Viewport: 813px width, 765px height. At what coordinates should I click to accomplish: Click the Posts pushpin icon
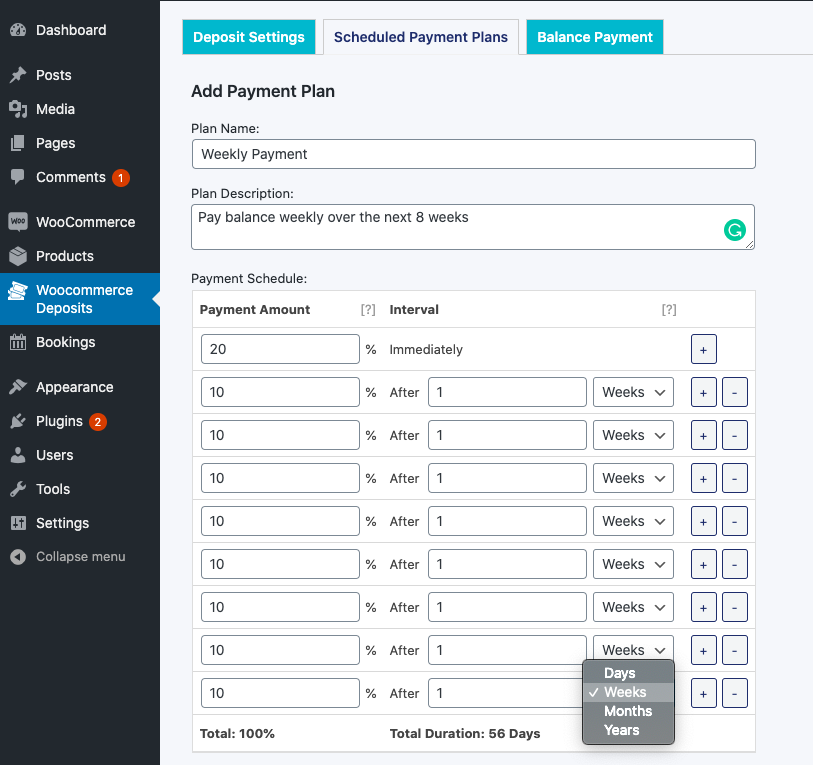point(18,75)
